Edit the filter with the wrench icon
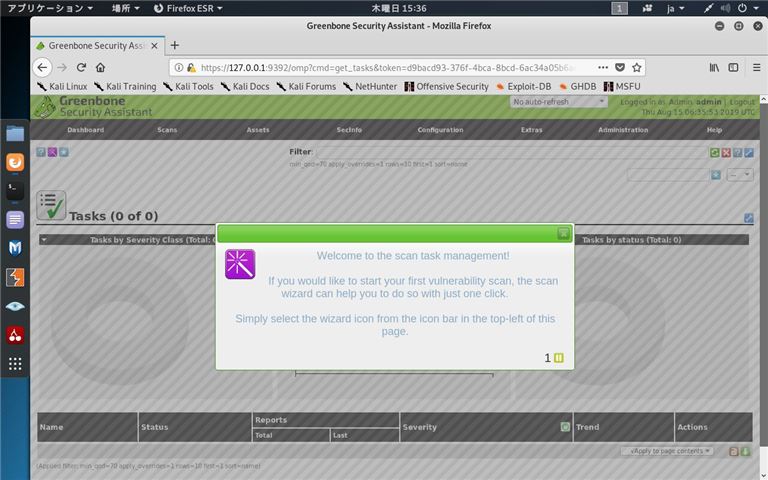The height and width of the screenshot is (480, 768). (x=748, y=153)
